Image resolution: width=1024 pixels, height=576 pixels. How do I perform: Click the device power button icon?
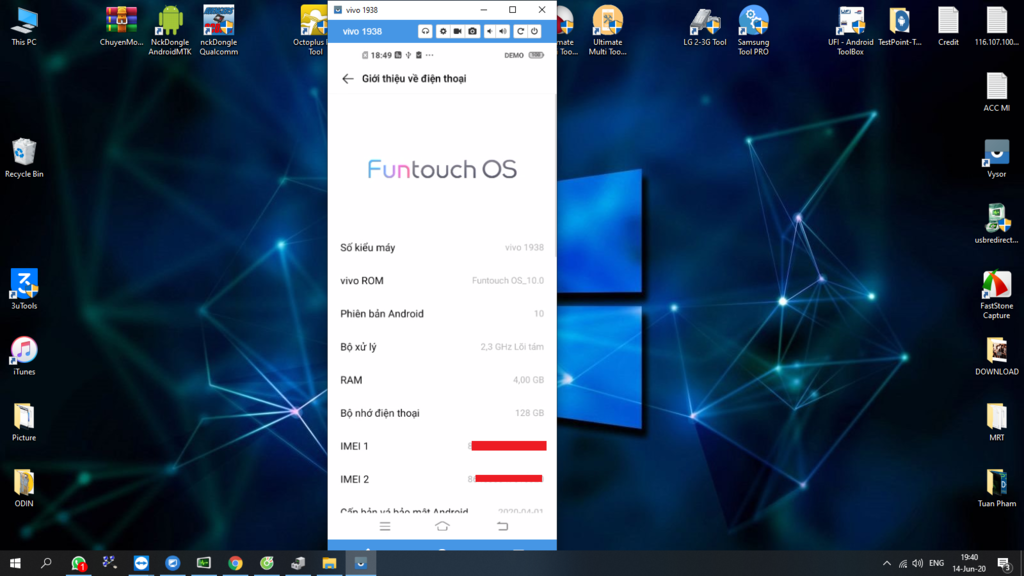(534, 31)
